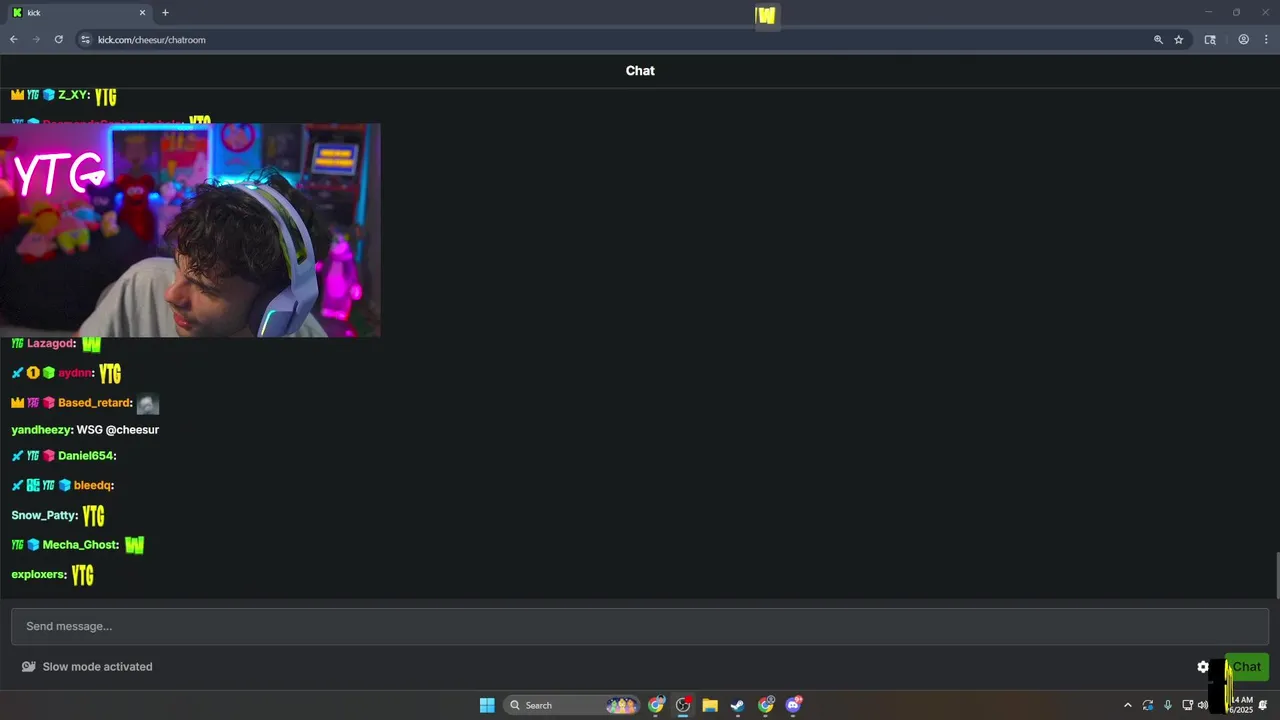Click the image emote in Based_retard's message

point(148,404)
